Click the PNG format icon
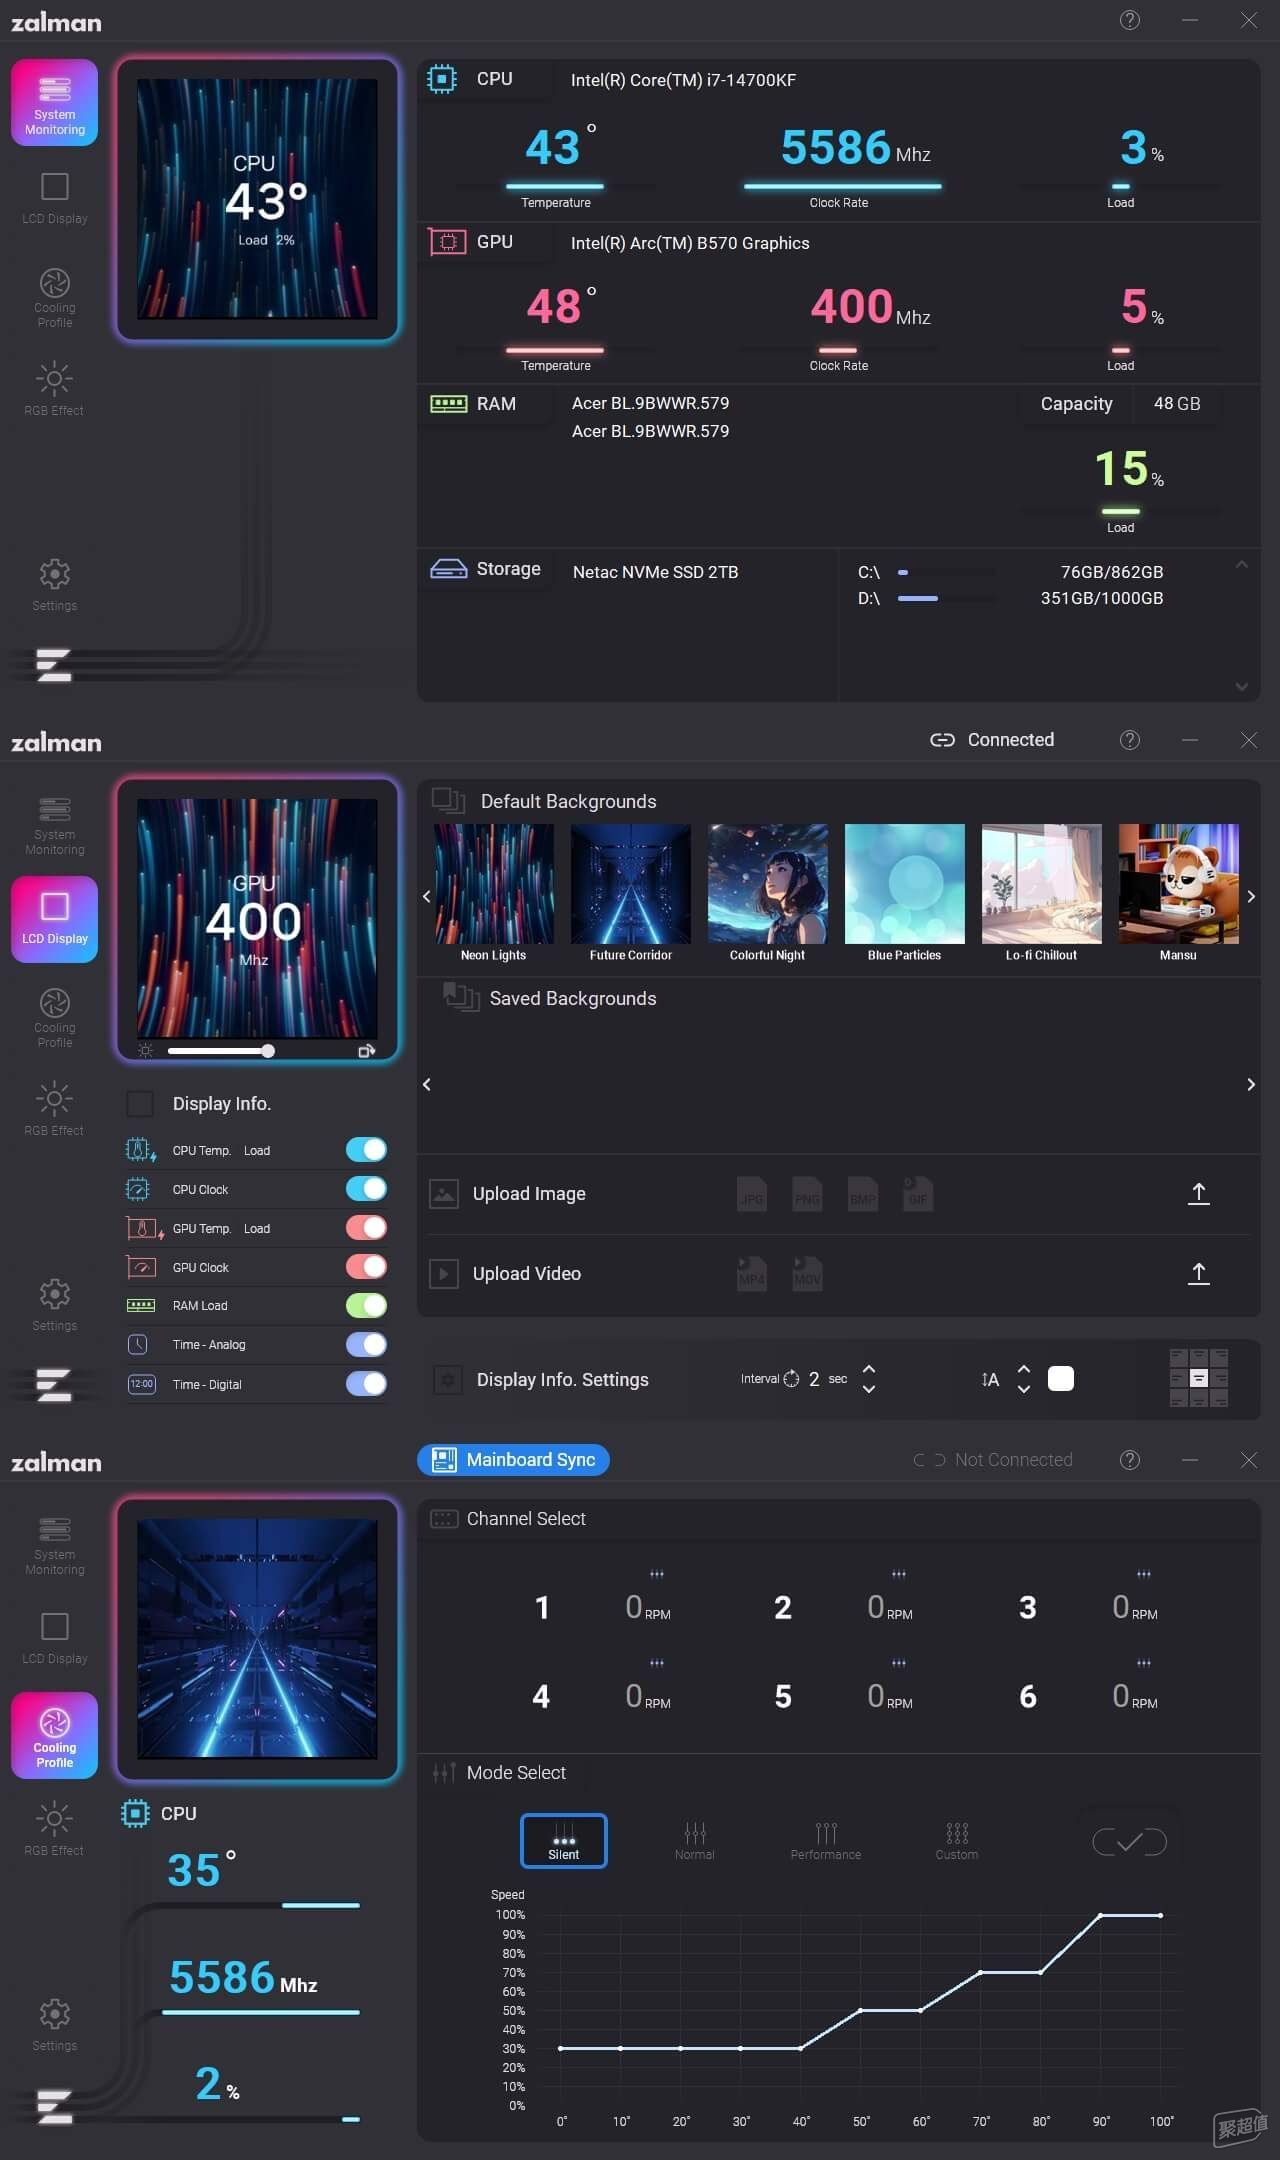Screen dimensions: 1280x2160 pos(807,1194)
